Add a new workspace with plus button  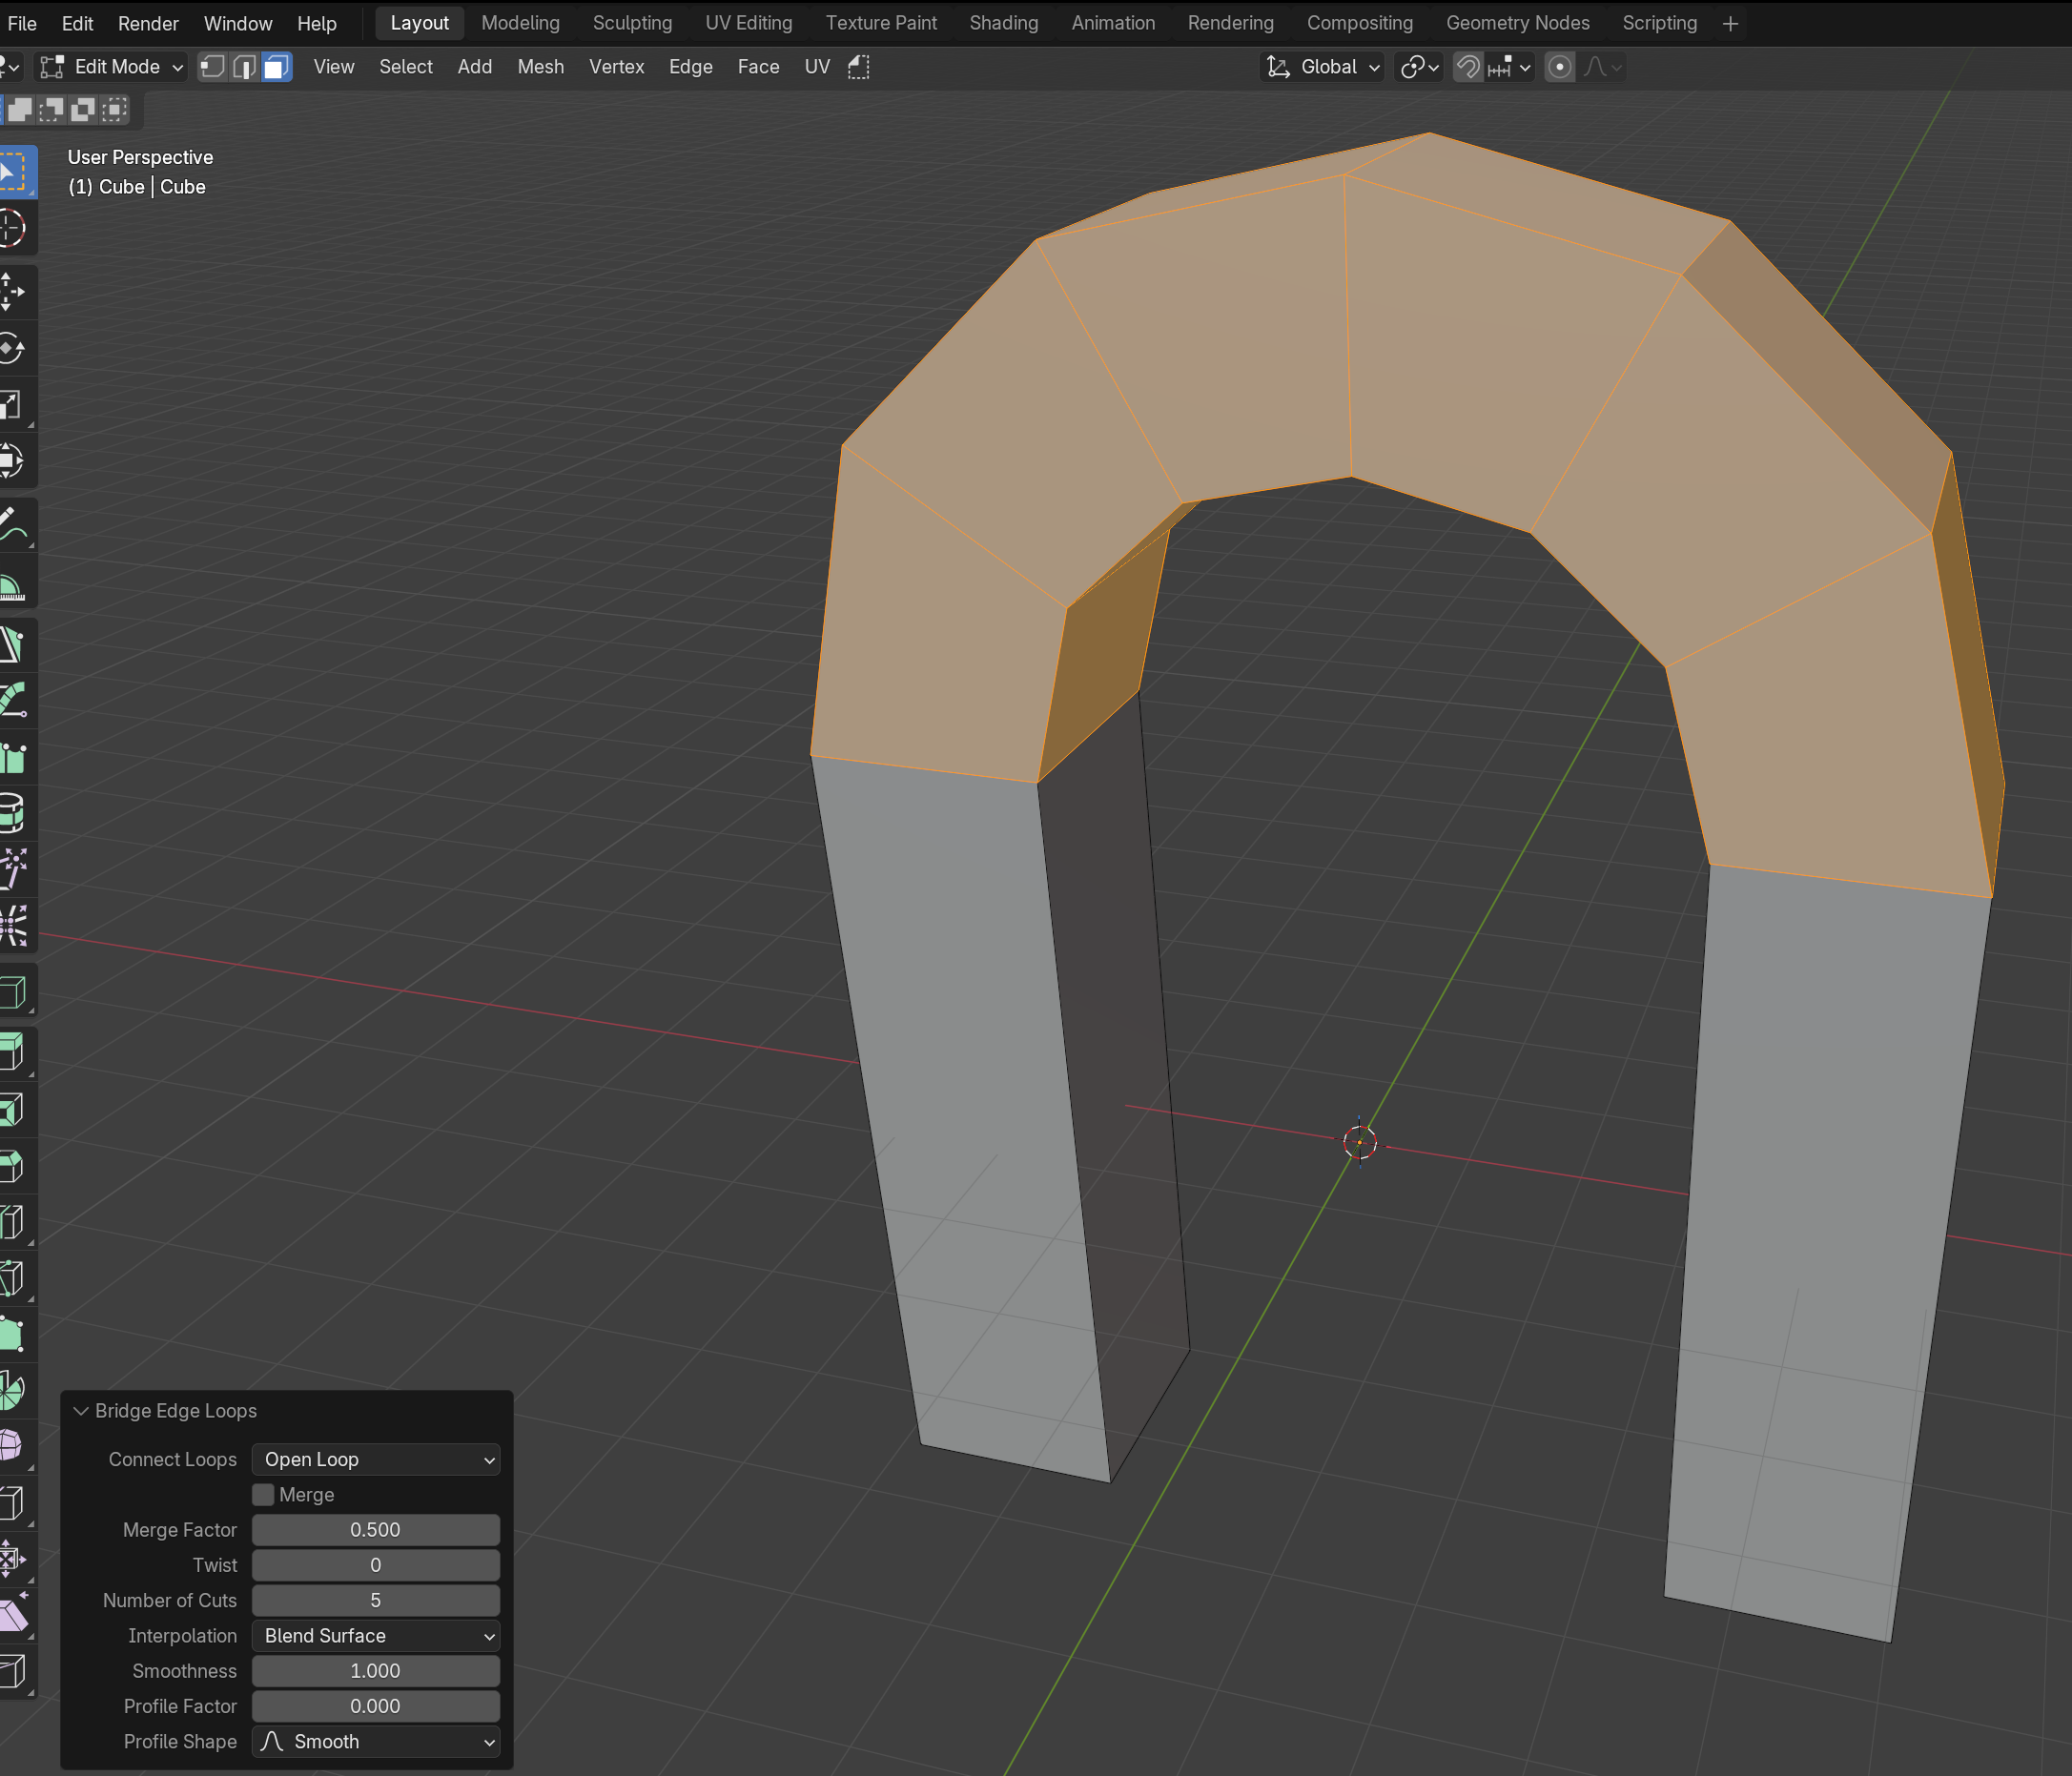1730,23
